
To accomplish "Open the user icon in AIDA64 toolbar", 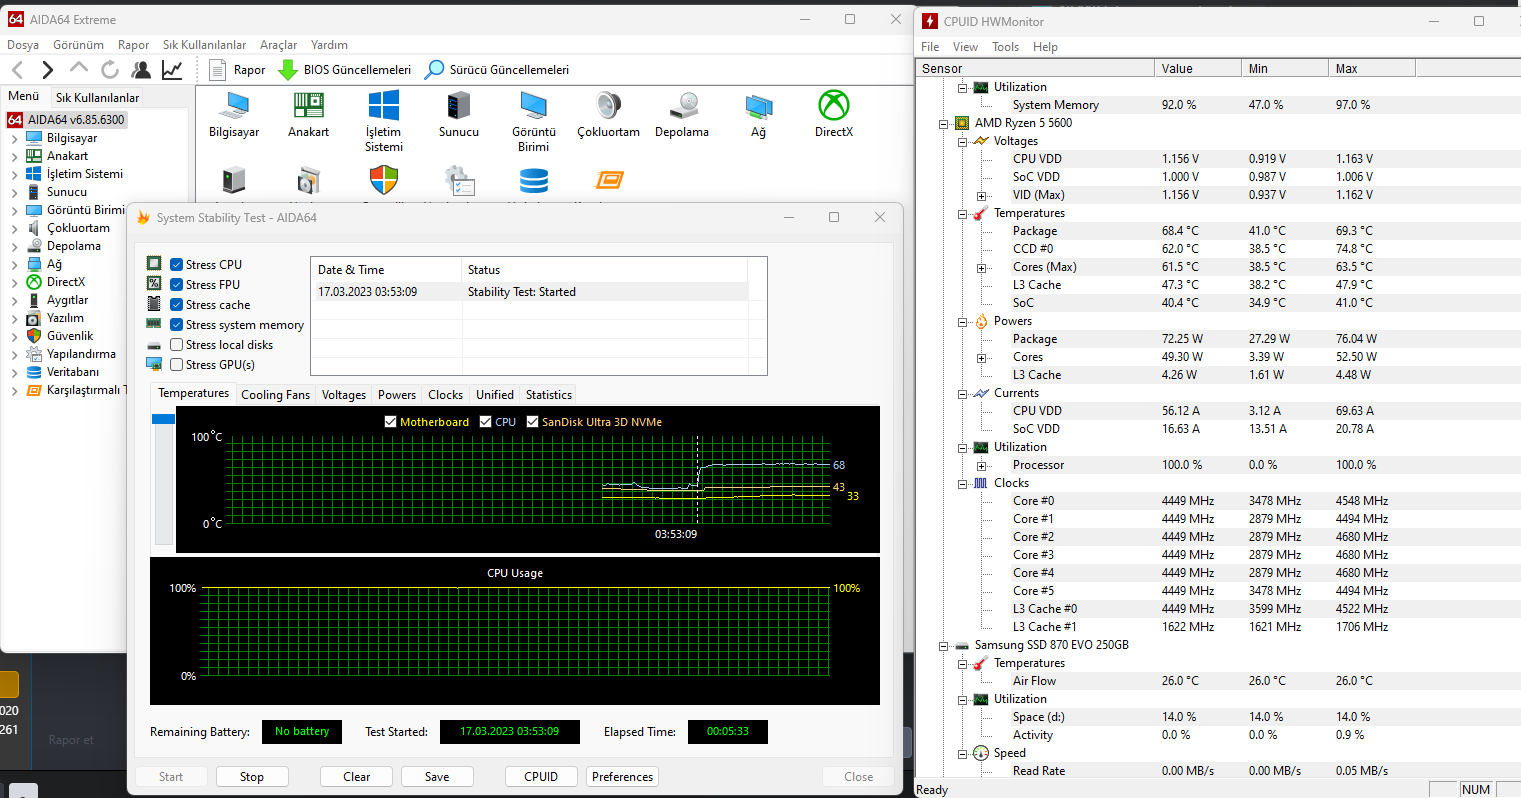I will (x=141, y=69).
